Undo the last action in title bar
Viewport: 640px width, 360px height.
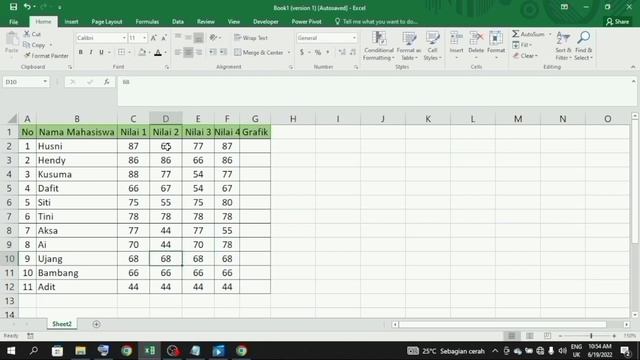click(27, 7)
